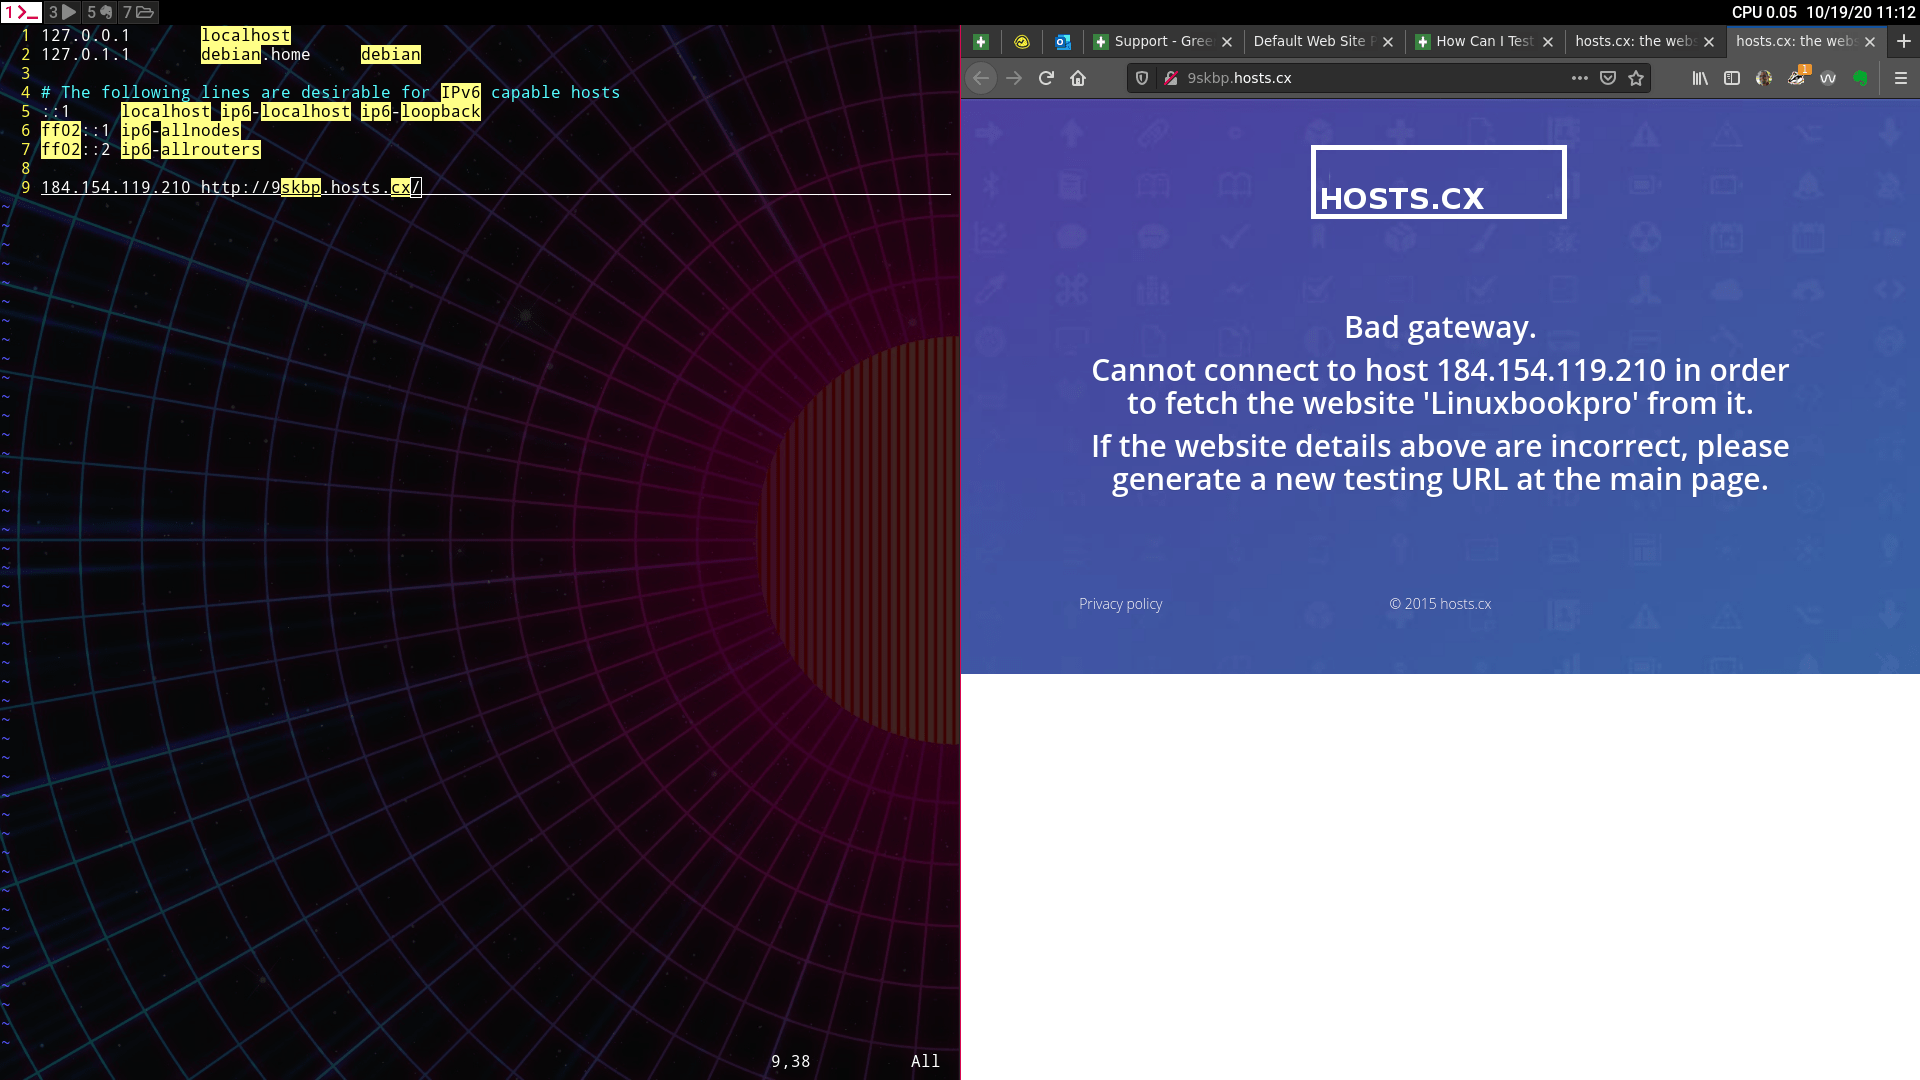The width and height of the screenshot is (1920, 1080).
Task: Open the Library bookshelf icon
Action: (x=1700, y=78)
